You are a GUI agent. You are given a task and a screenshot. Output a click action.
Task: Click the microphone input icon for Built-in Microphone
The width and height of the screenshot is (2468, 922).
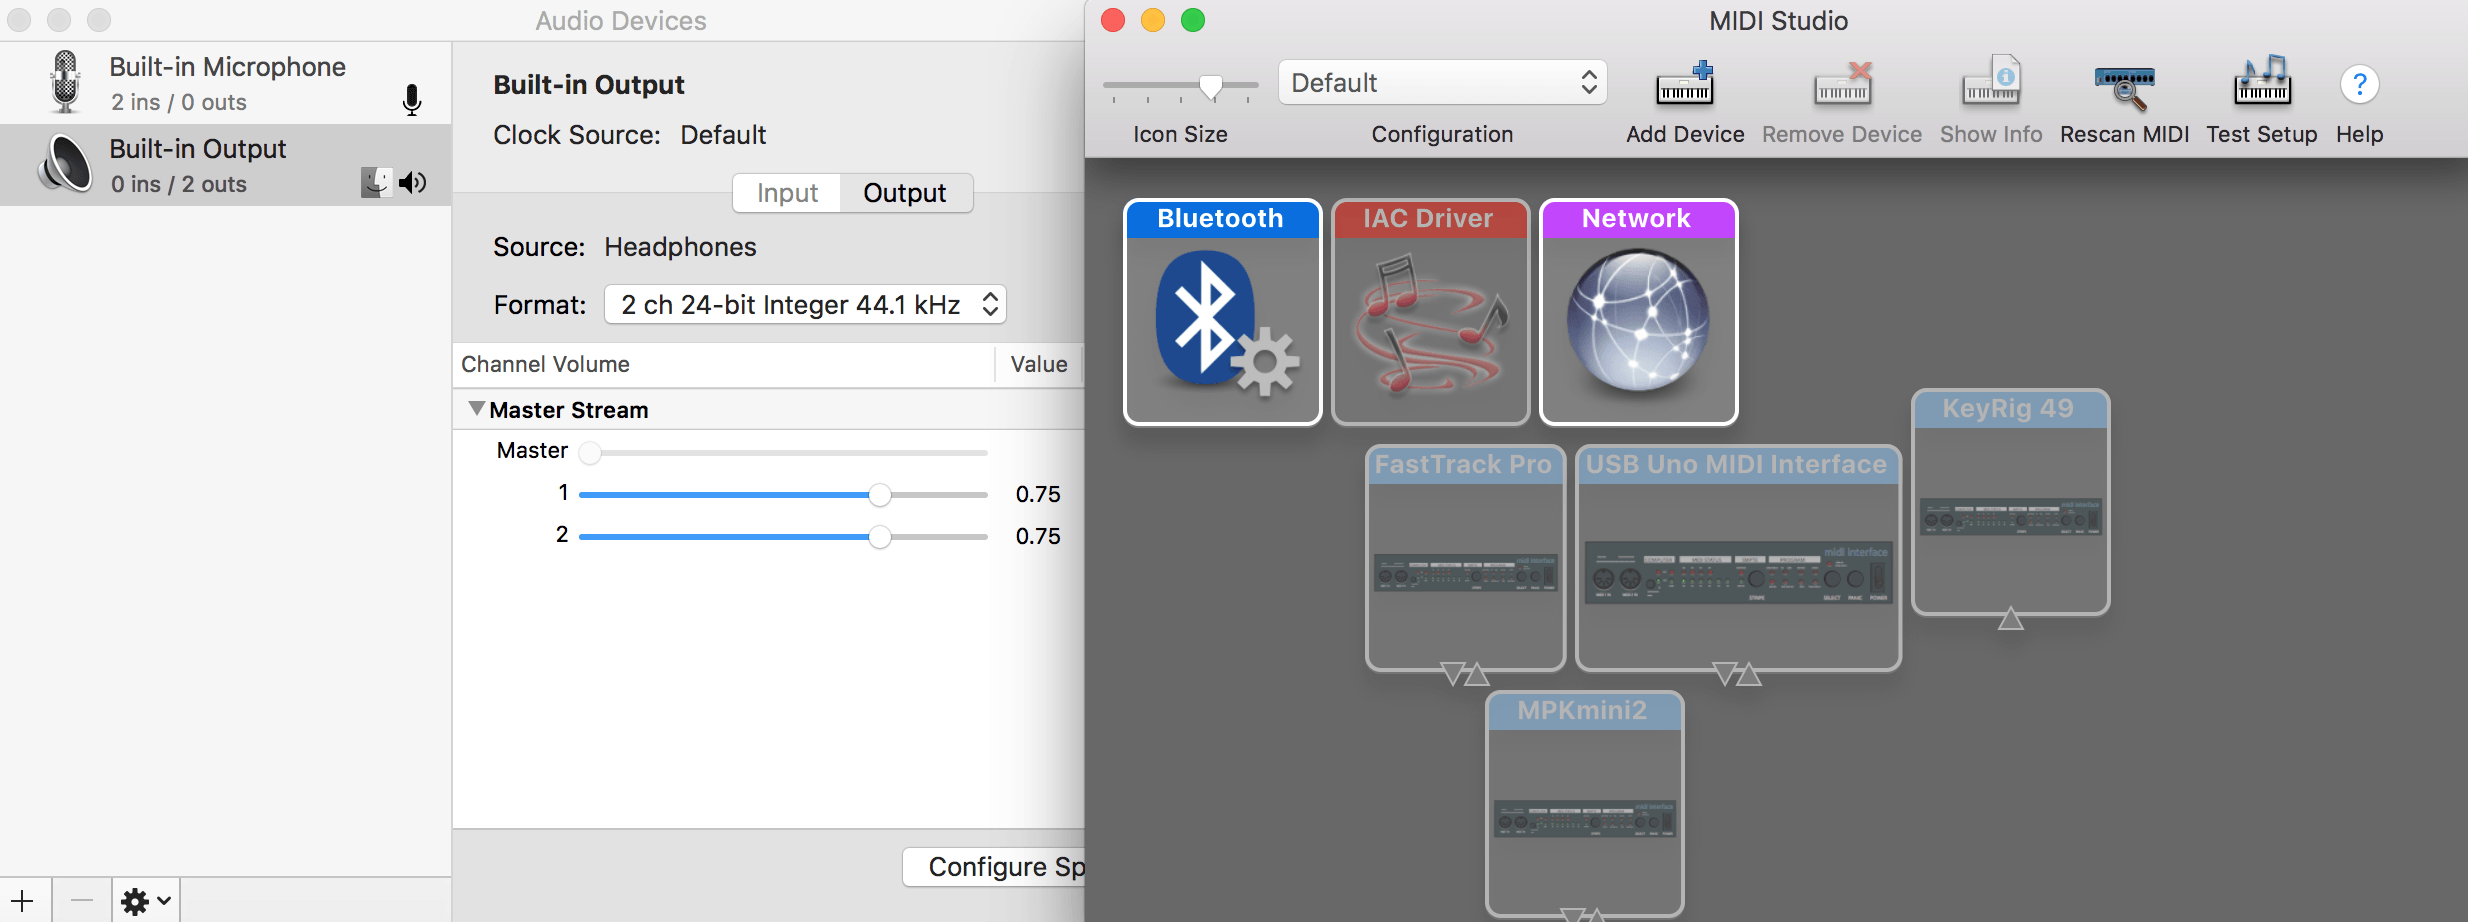tap(411, 99)
